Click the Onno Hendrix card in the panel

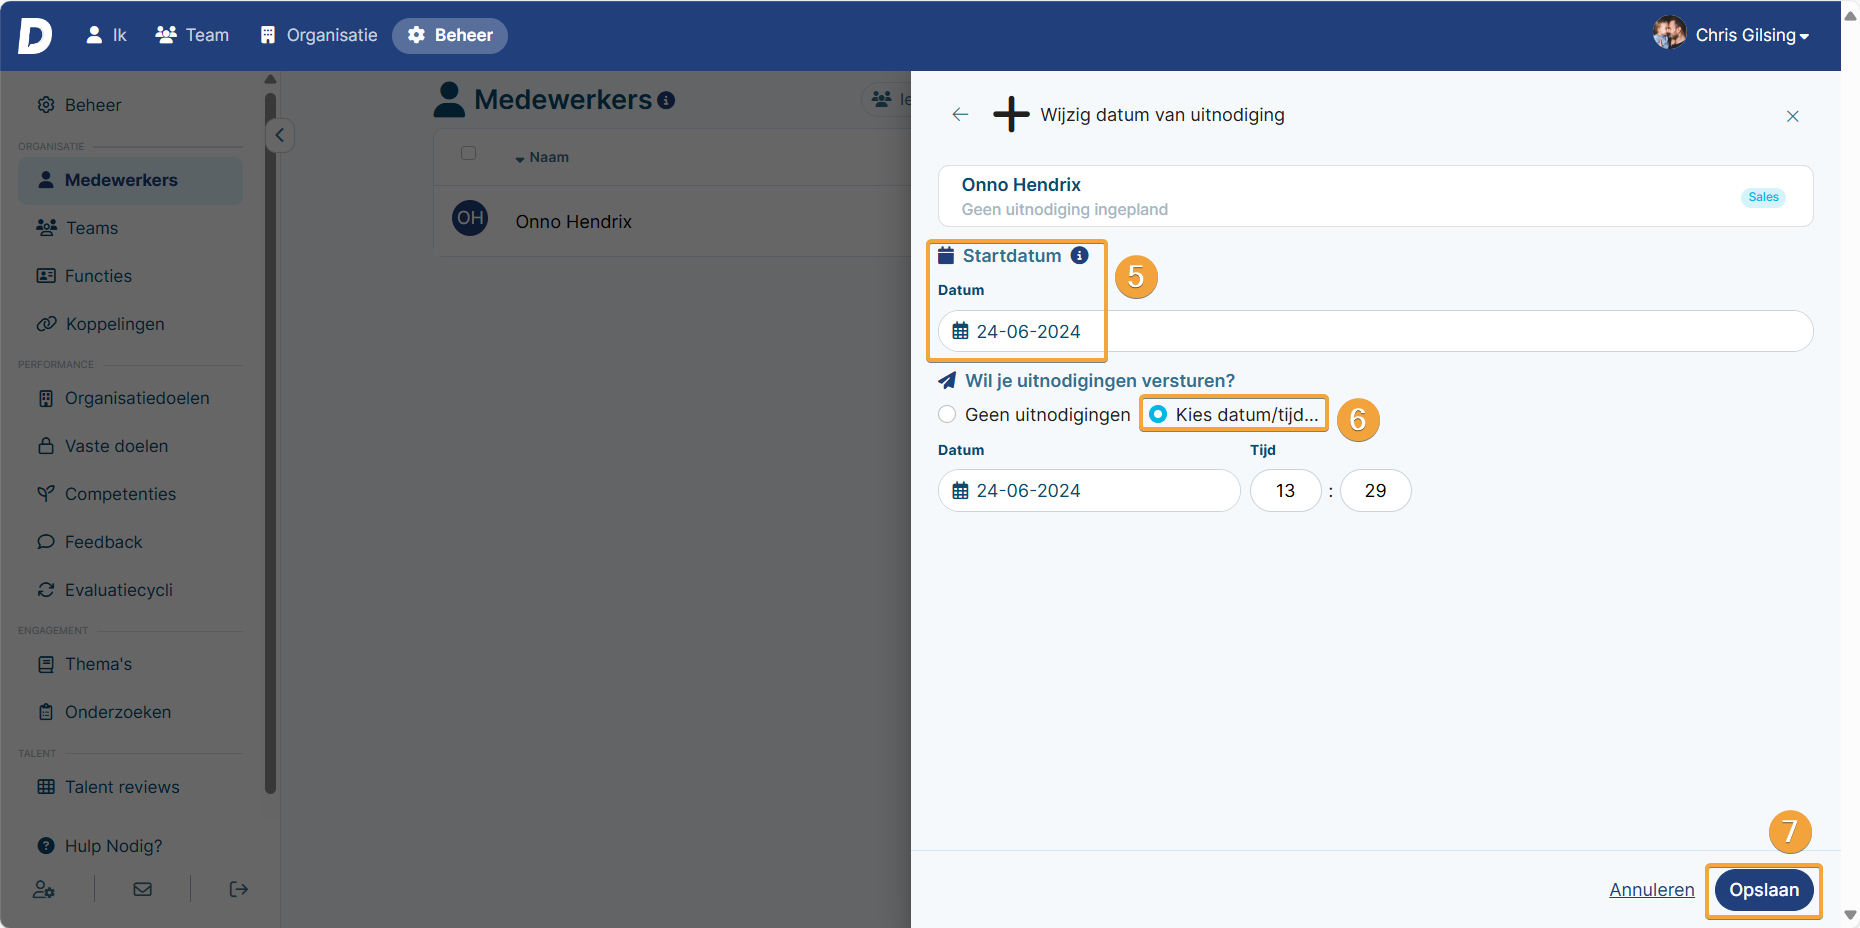1375,196
